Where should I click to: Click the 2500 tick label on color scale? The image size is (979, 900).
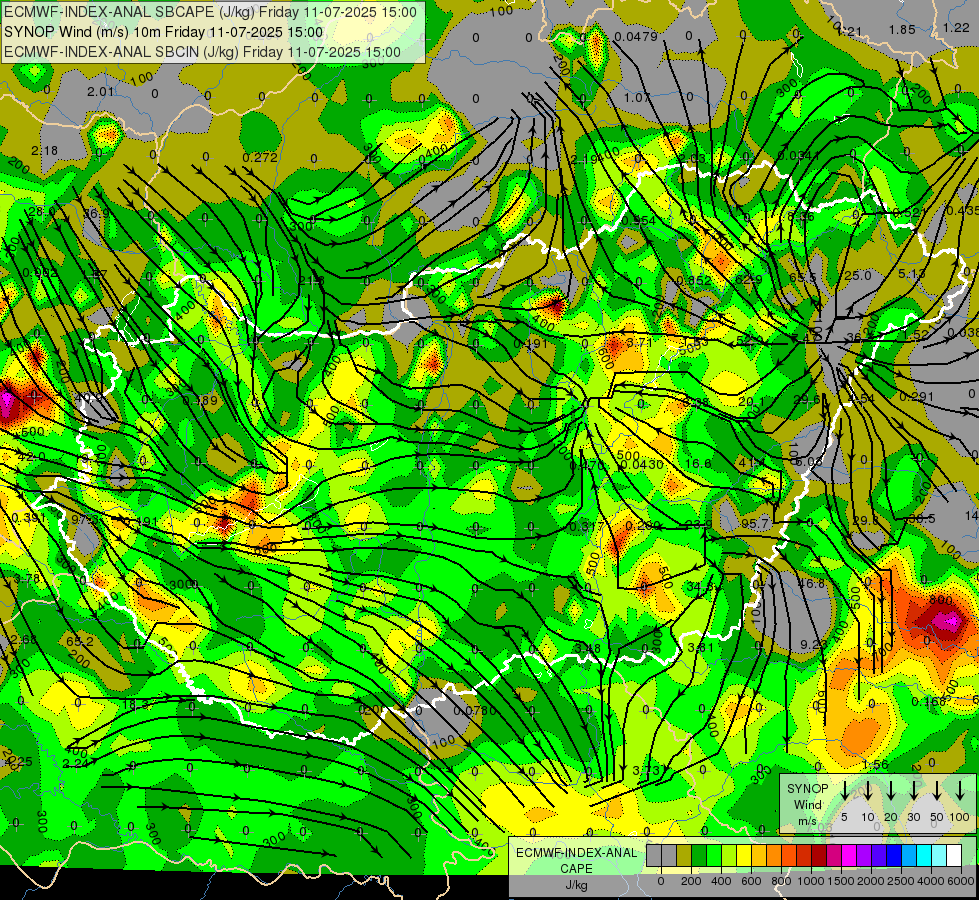click(901, 881)
